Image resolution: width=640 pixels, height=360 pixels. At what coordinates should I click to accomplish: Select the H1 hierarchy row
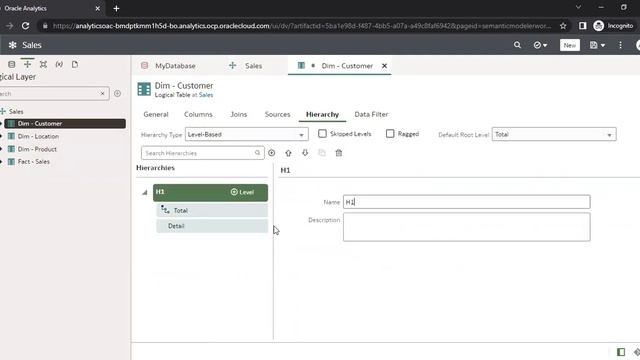210,192
